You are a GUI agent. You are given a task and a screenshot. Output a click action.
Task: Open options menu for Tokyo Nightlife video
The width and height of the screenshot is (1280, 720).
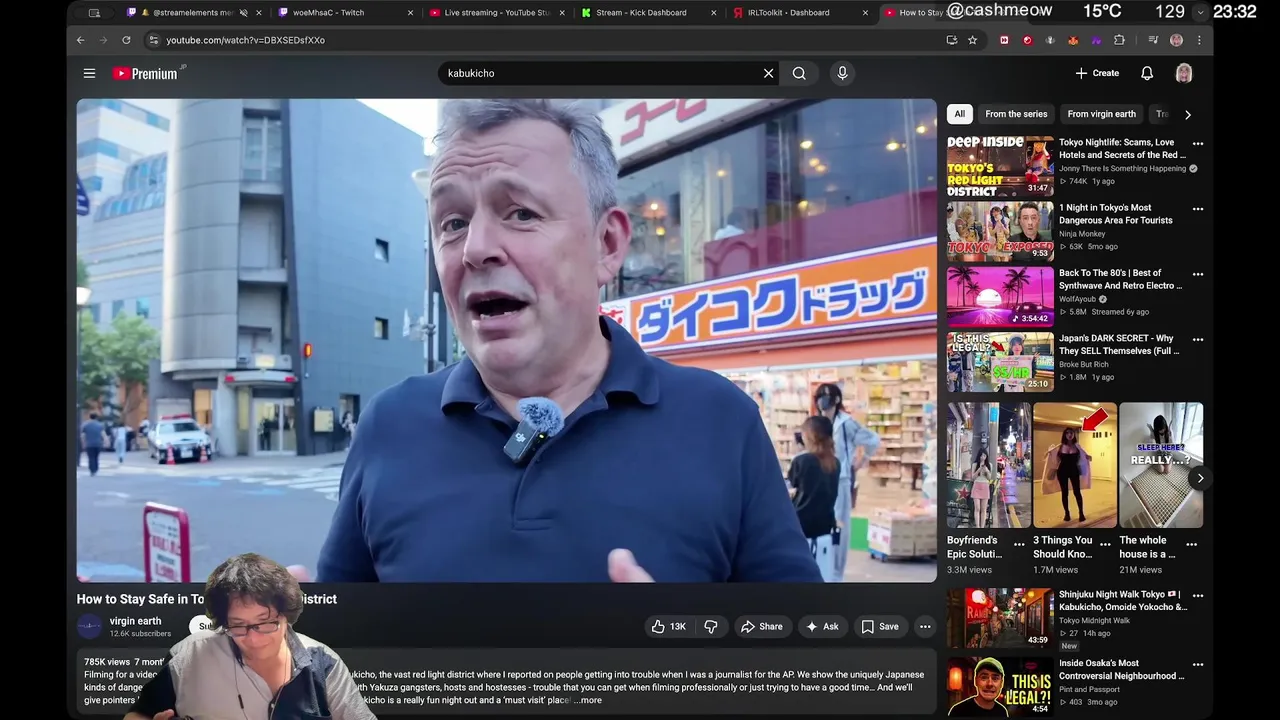1198,143
